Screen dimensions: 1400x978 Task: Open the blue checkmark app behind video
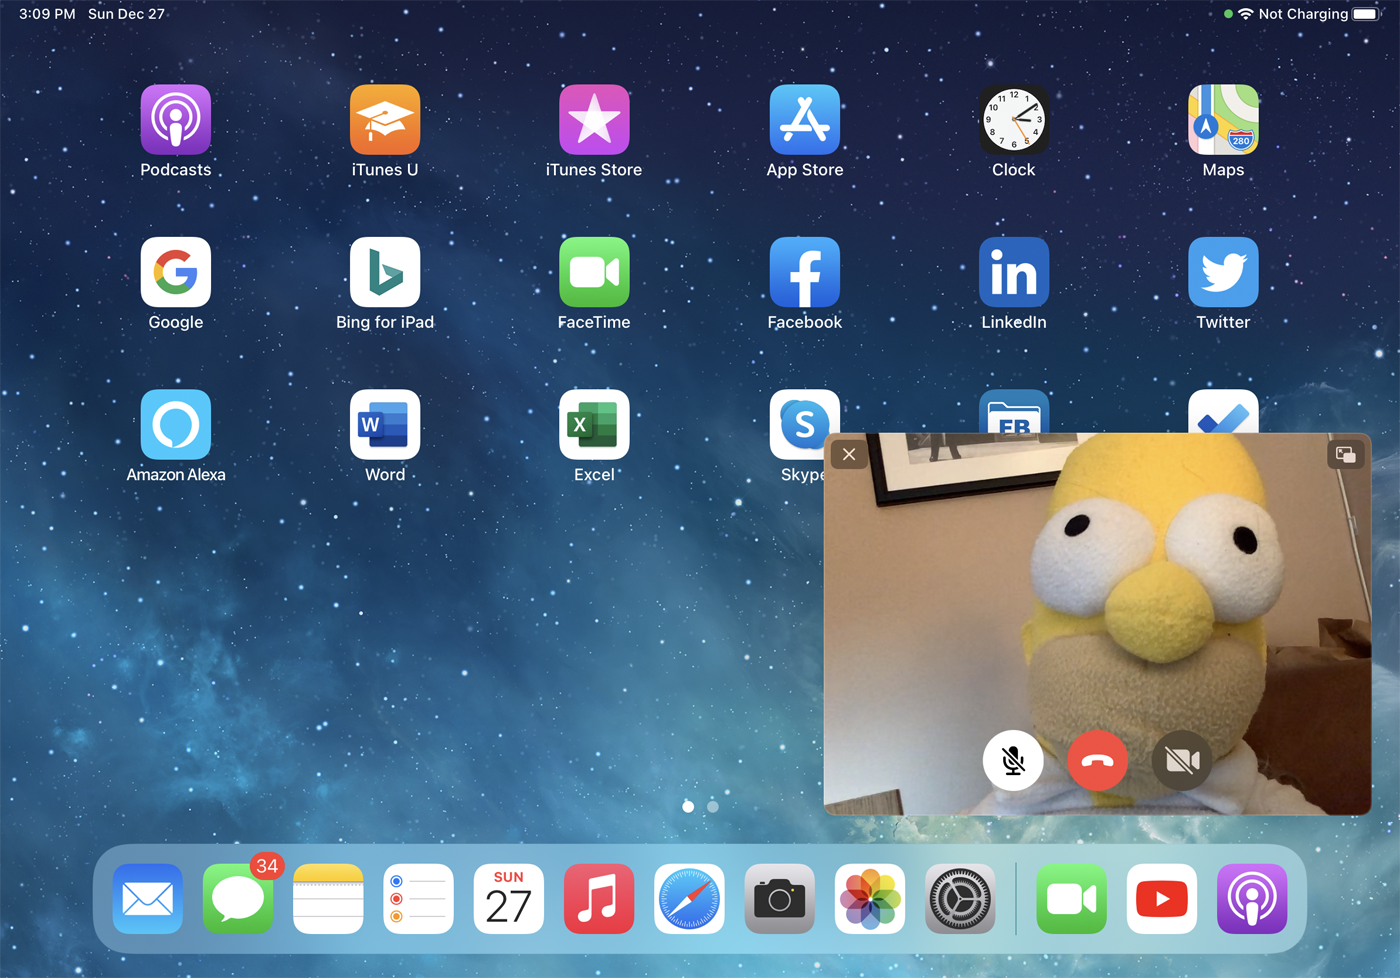[x=1223, y=411]
